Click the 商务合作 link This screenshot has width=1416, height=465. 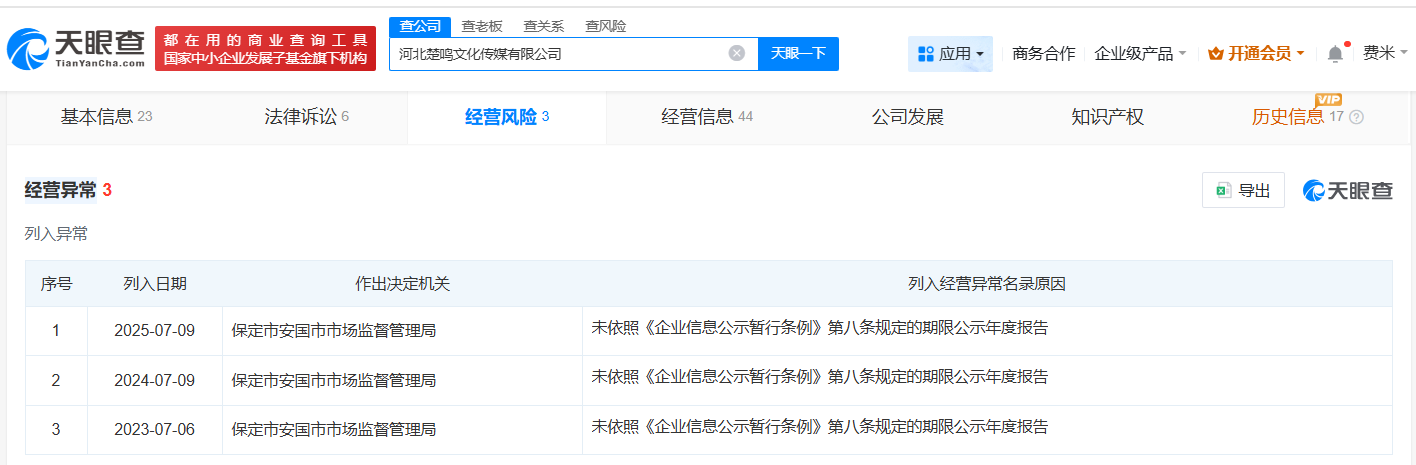point(1043,54)
